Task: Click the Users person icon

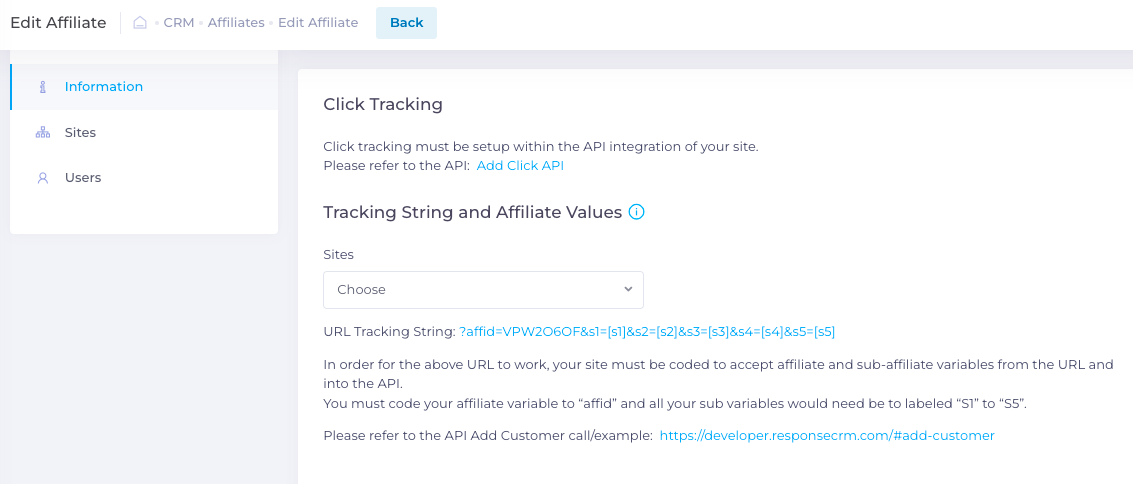Action: (x=43, y=178)
